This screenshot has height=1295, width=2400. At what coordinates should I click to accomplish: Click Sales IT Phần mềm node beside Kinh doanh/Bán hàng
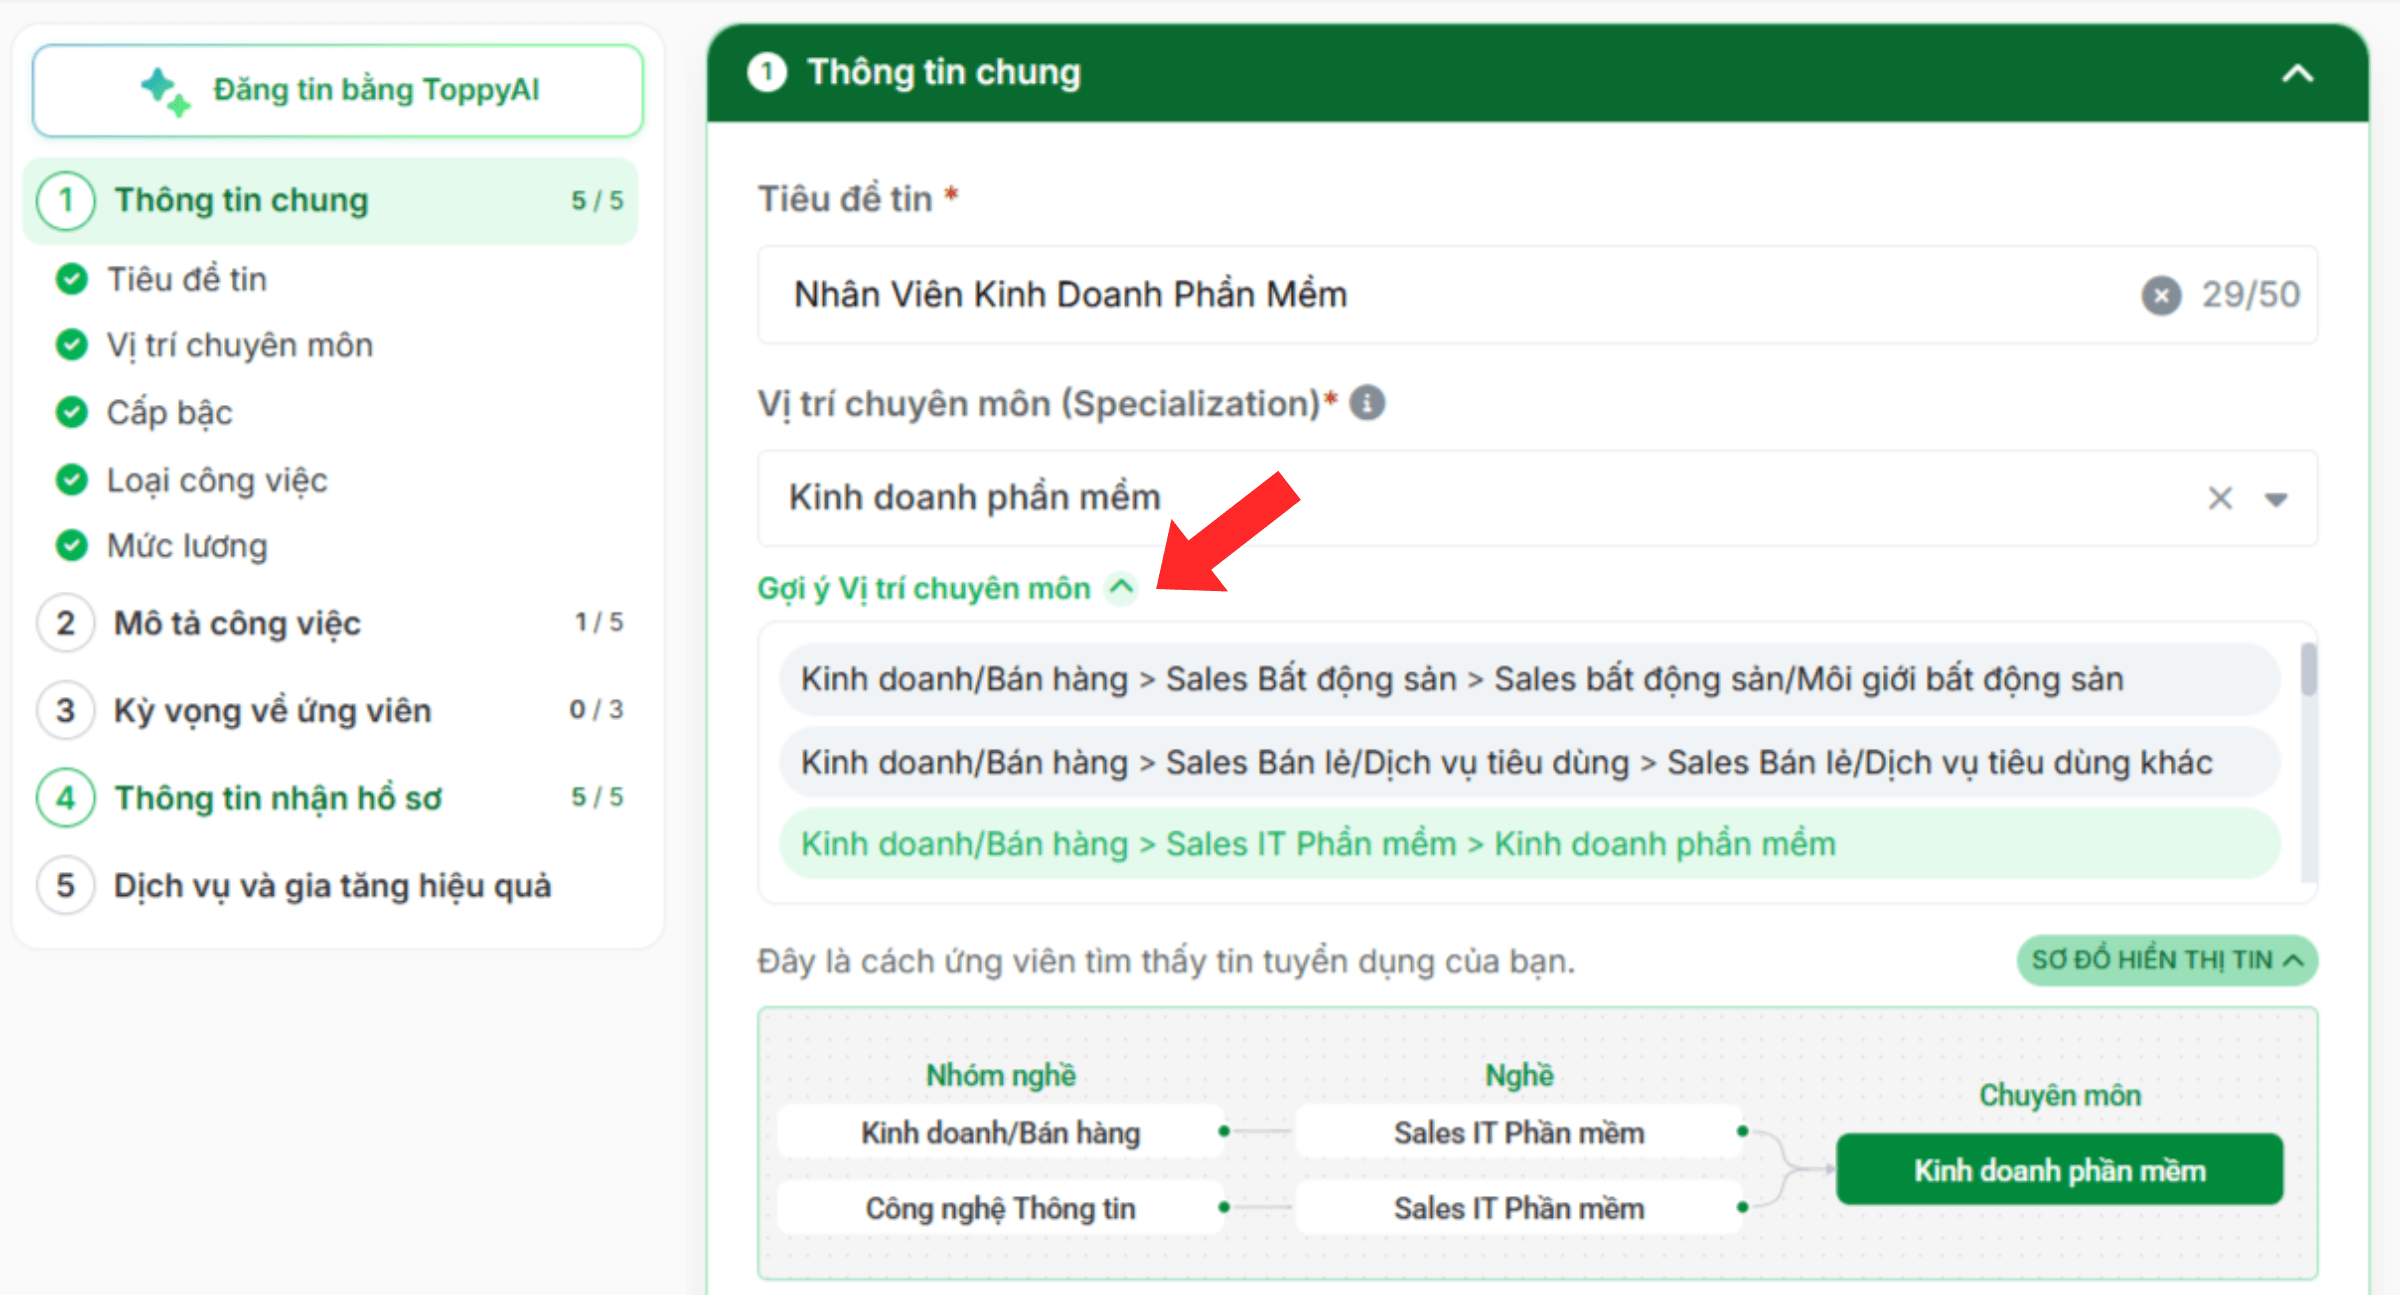coord(1519,1133)
